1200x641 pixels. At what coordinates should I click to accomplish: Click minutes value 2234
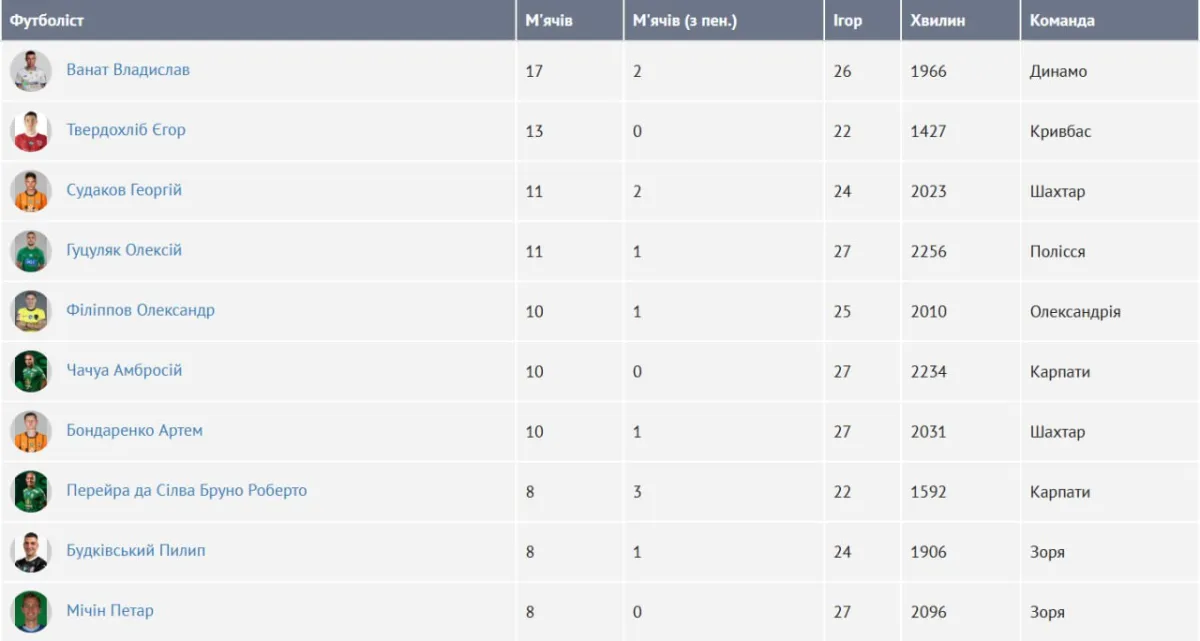point(928,372)
